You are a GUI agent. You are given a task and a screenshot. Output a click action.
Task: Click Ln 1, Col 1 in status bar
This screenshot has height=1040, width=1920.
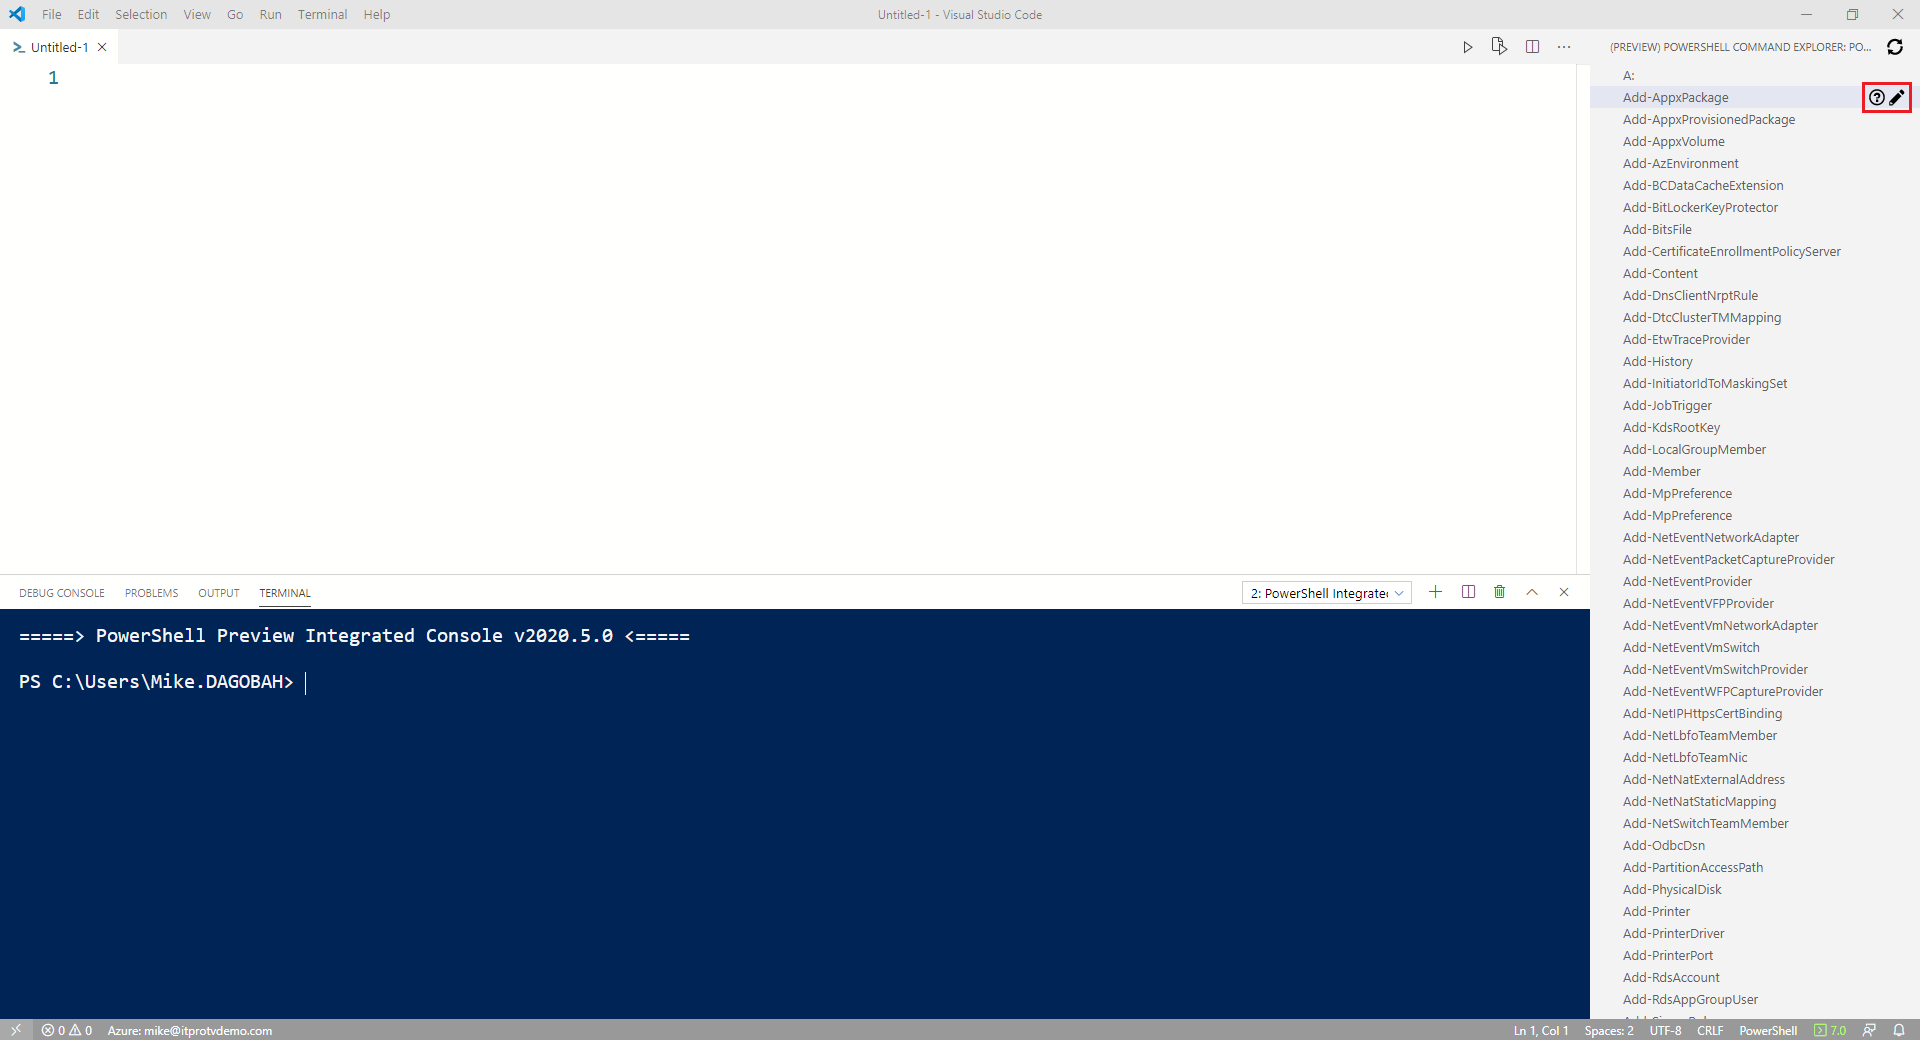pos(1540,1030)
